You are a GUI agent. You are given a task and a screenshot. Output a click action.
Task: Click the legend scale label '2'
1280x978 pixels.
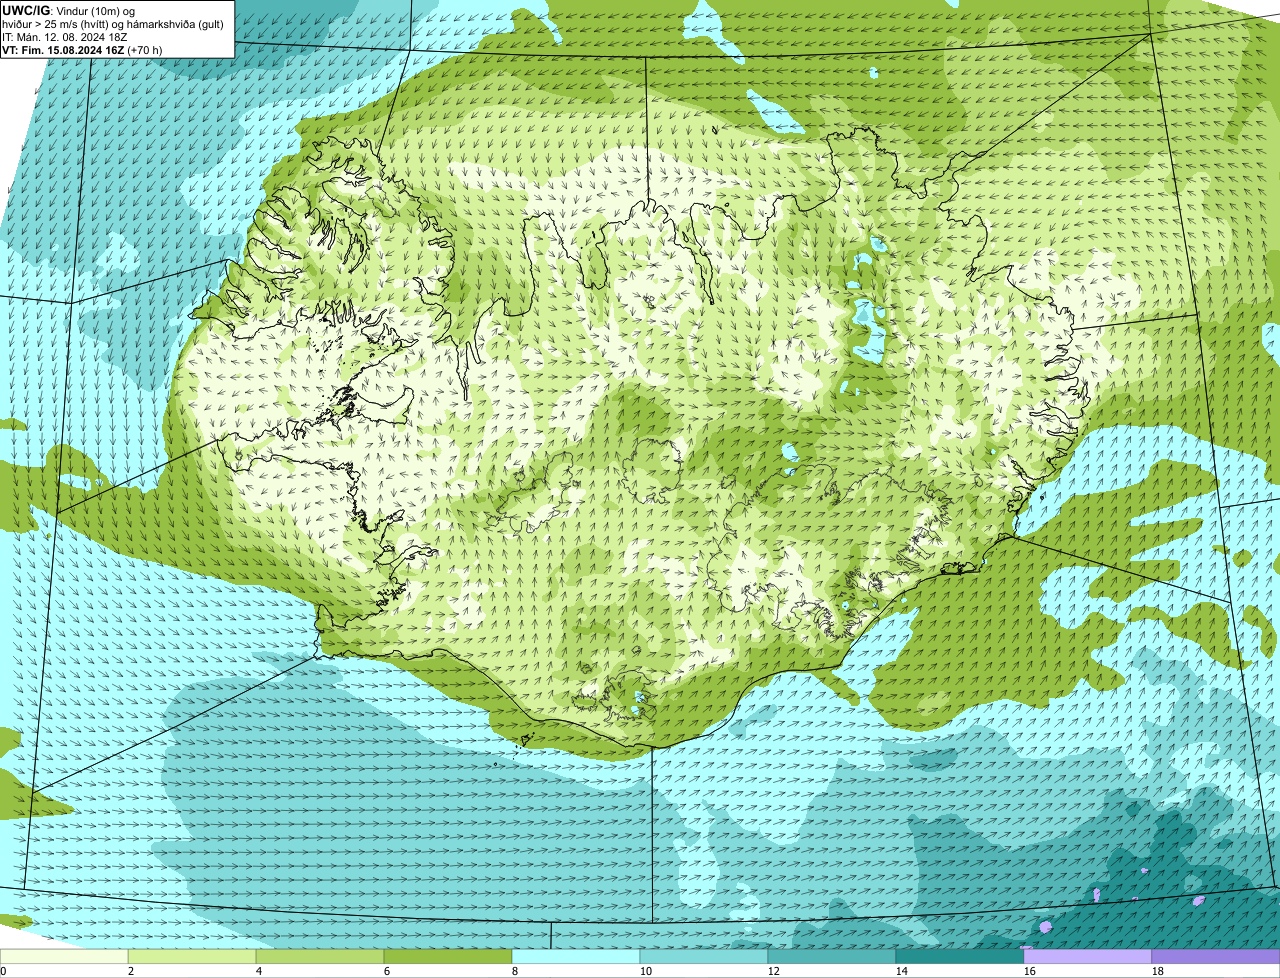pyautogui.click(x=131, y=971)
